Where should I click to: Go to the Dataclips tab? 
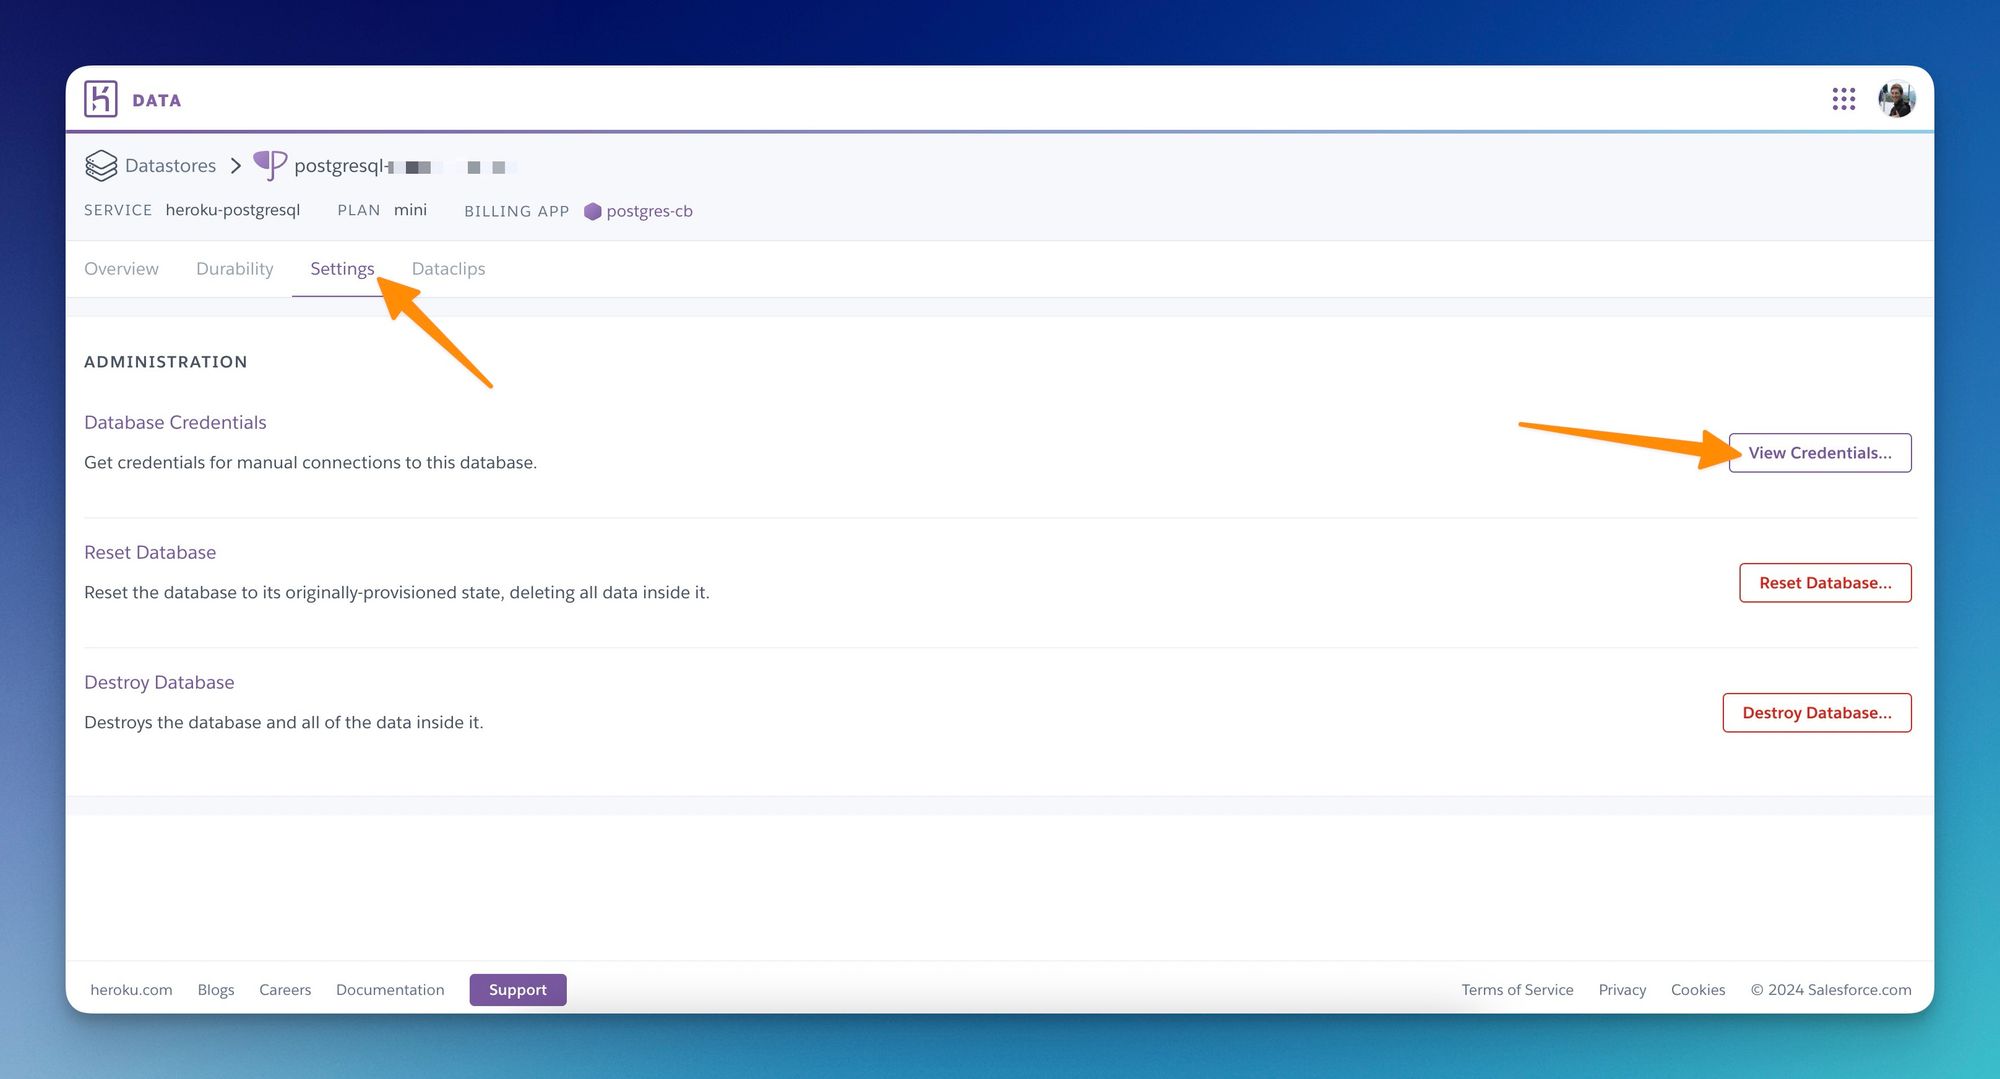pyautogui.click(x=448, y=269)
